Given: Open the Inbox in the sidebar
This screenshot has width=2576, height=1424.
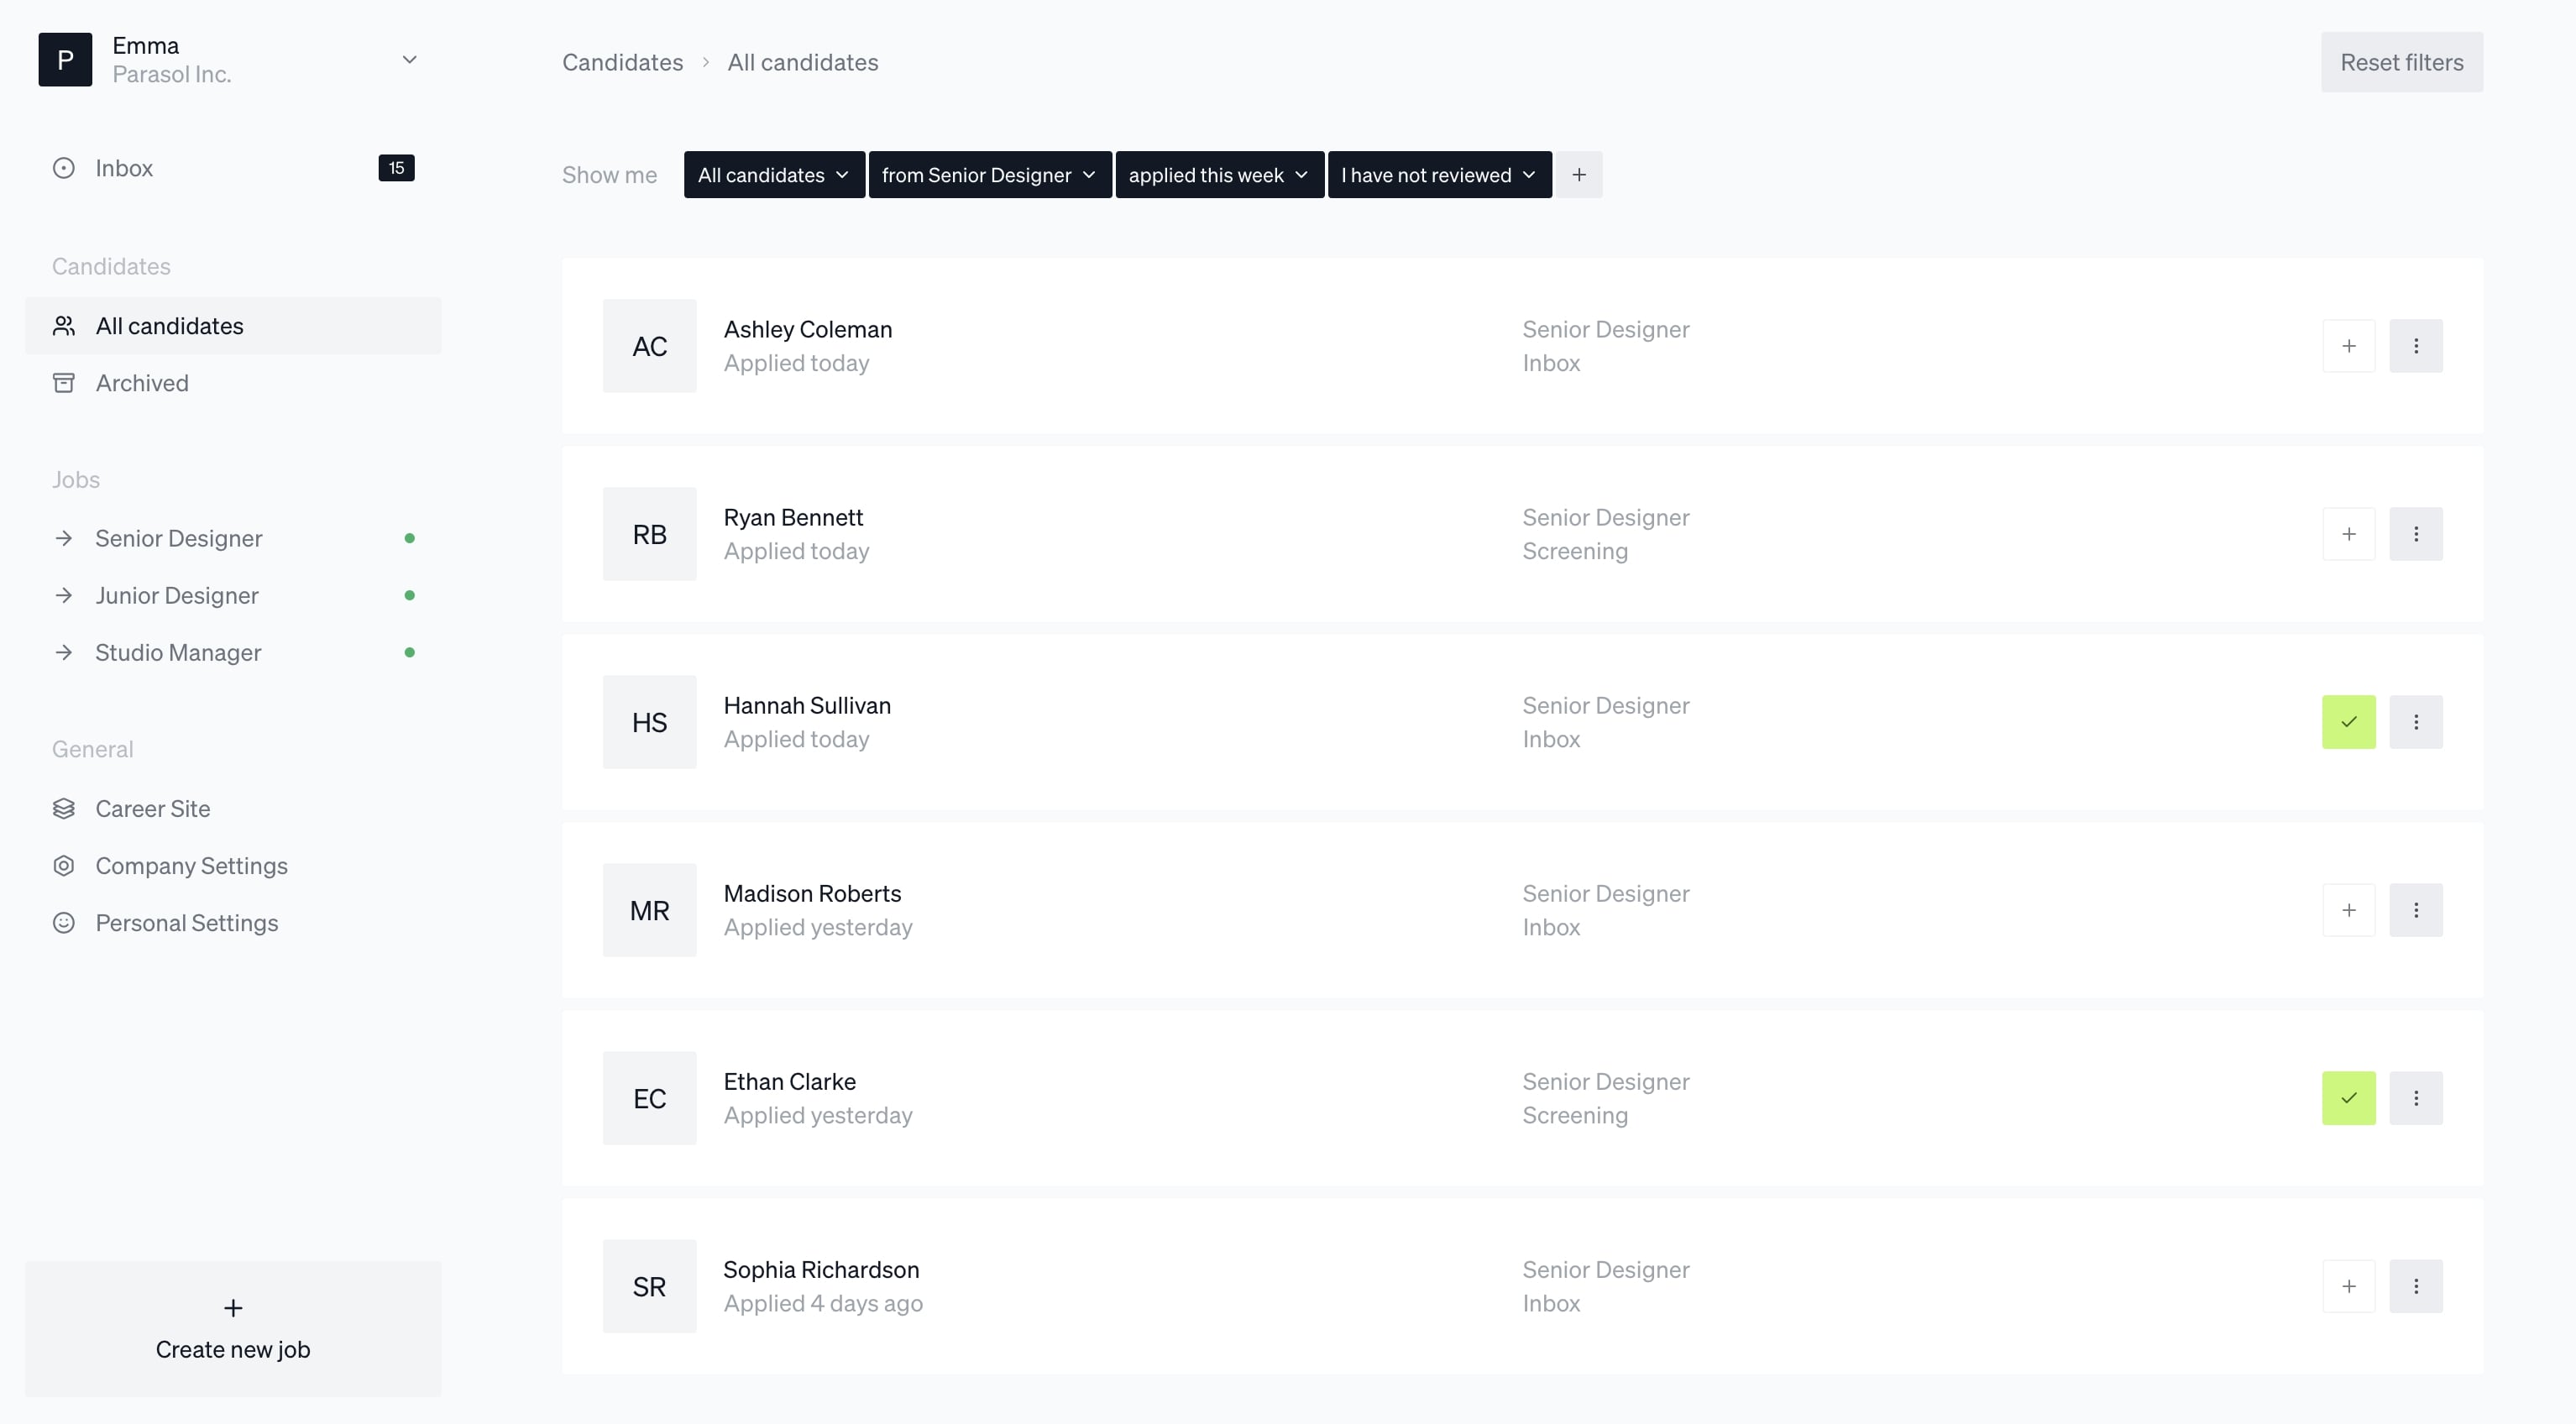Looking at the screenshot, I should point(233,168).
